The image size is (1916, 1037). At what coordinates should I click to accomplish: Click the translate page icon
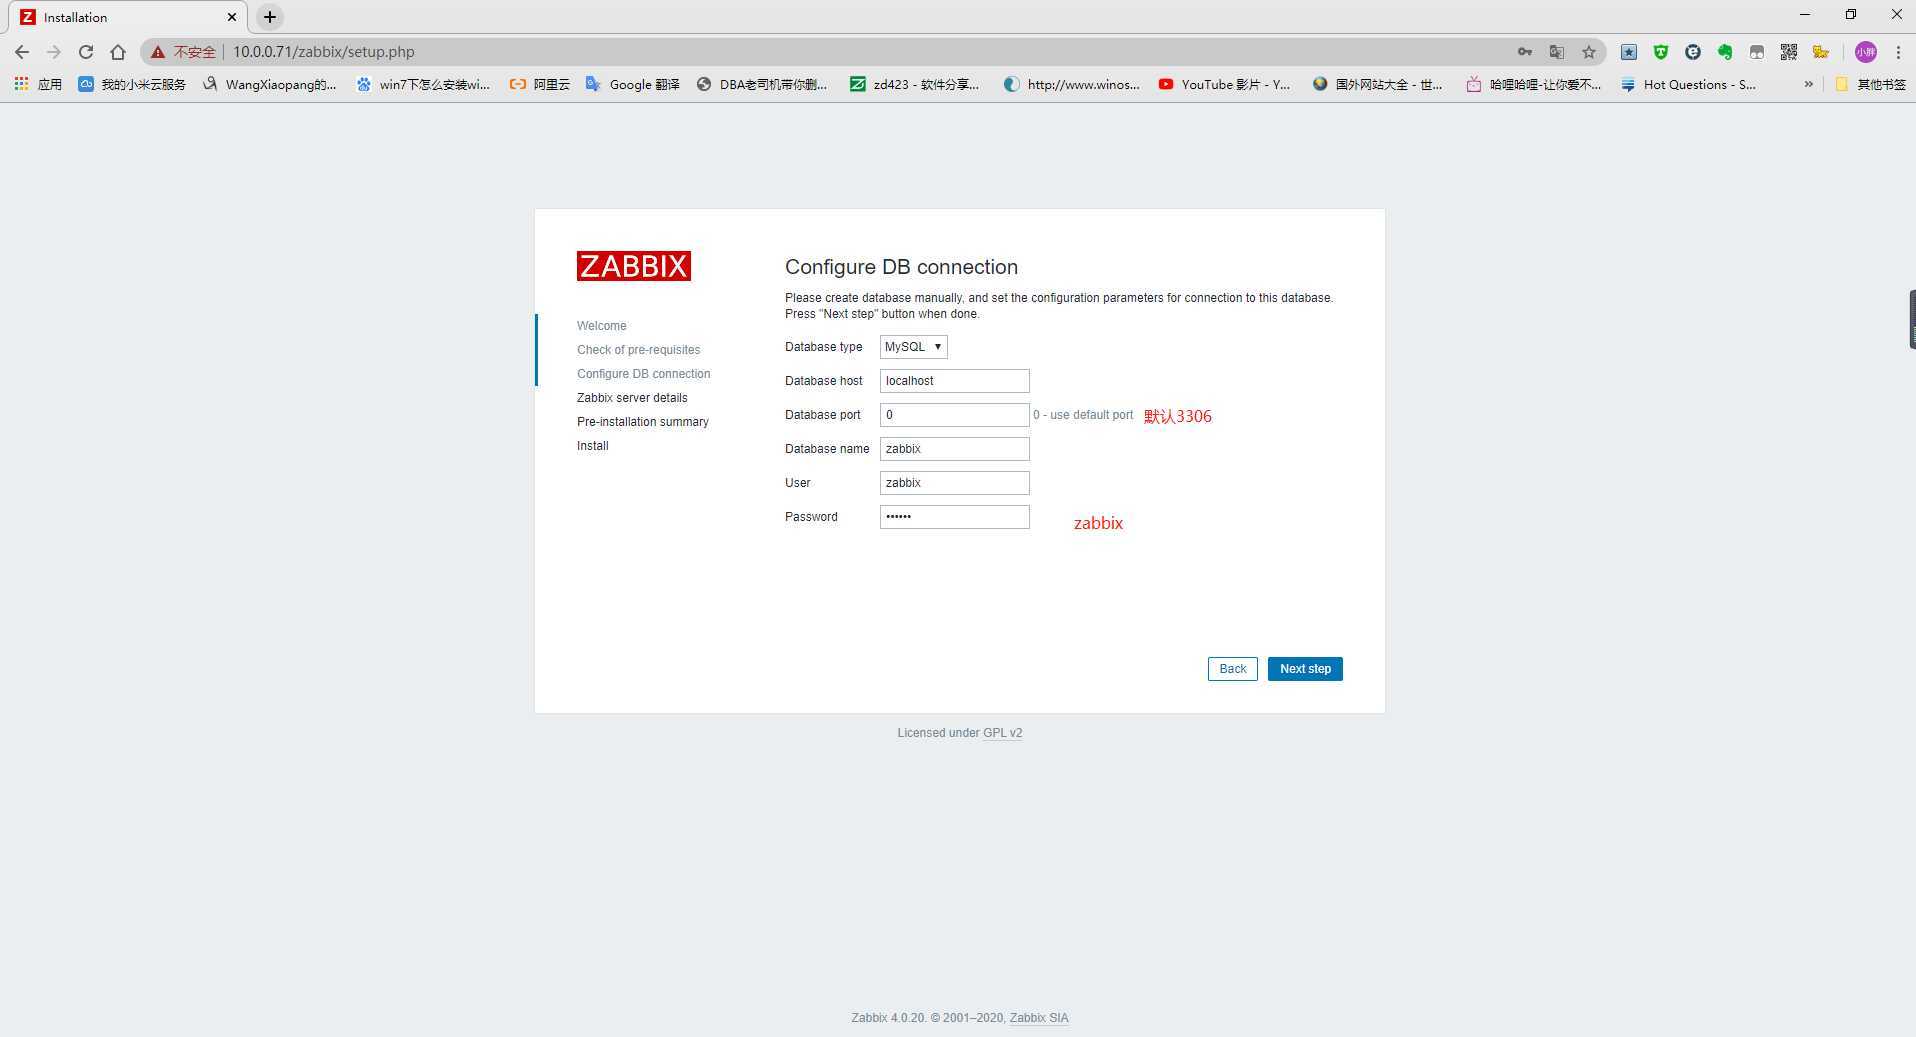pyautogui.click(x=1557, y=52)
